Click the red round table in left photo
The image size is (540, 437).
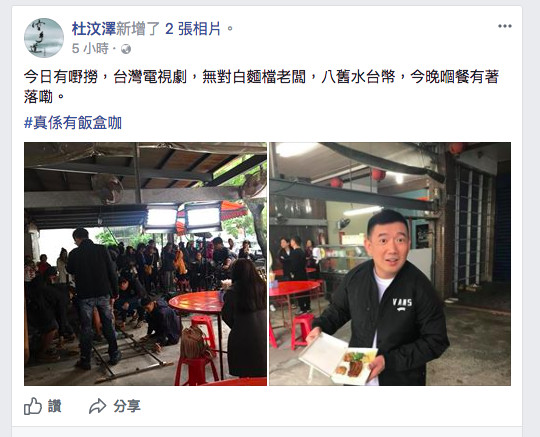click(197, 302)
